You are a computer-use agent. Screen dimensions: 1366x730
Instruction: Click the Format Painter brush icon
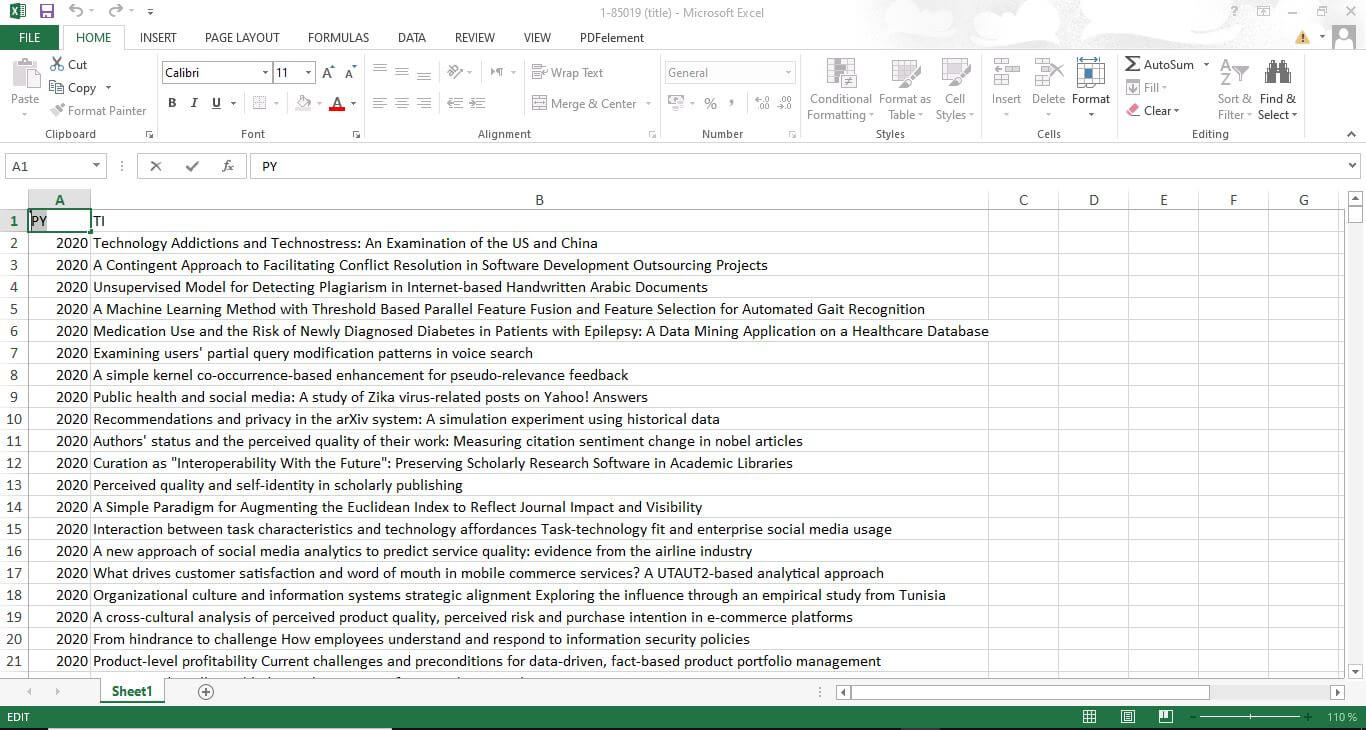click(x=58, y=111)
